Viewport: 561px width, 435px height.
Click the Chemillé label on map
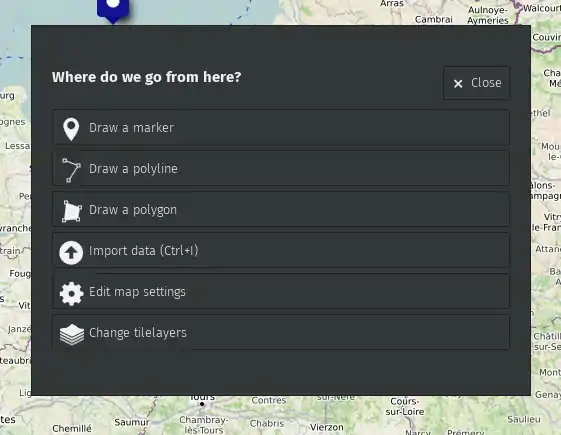(x=72, y=428)
